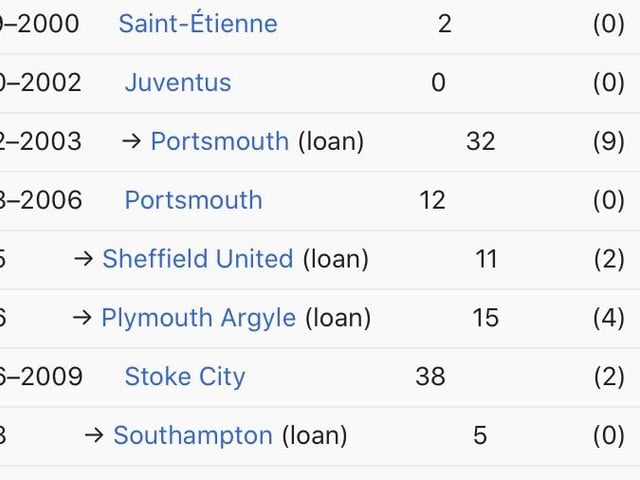640x480 pixels.
Task: Click the arrow icon before Portsmouth (loan)
Action: 131,142
